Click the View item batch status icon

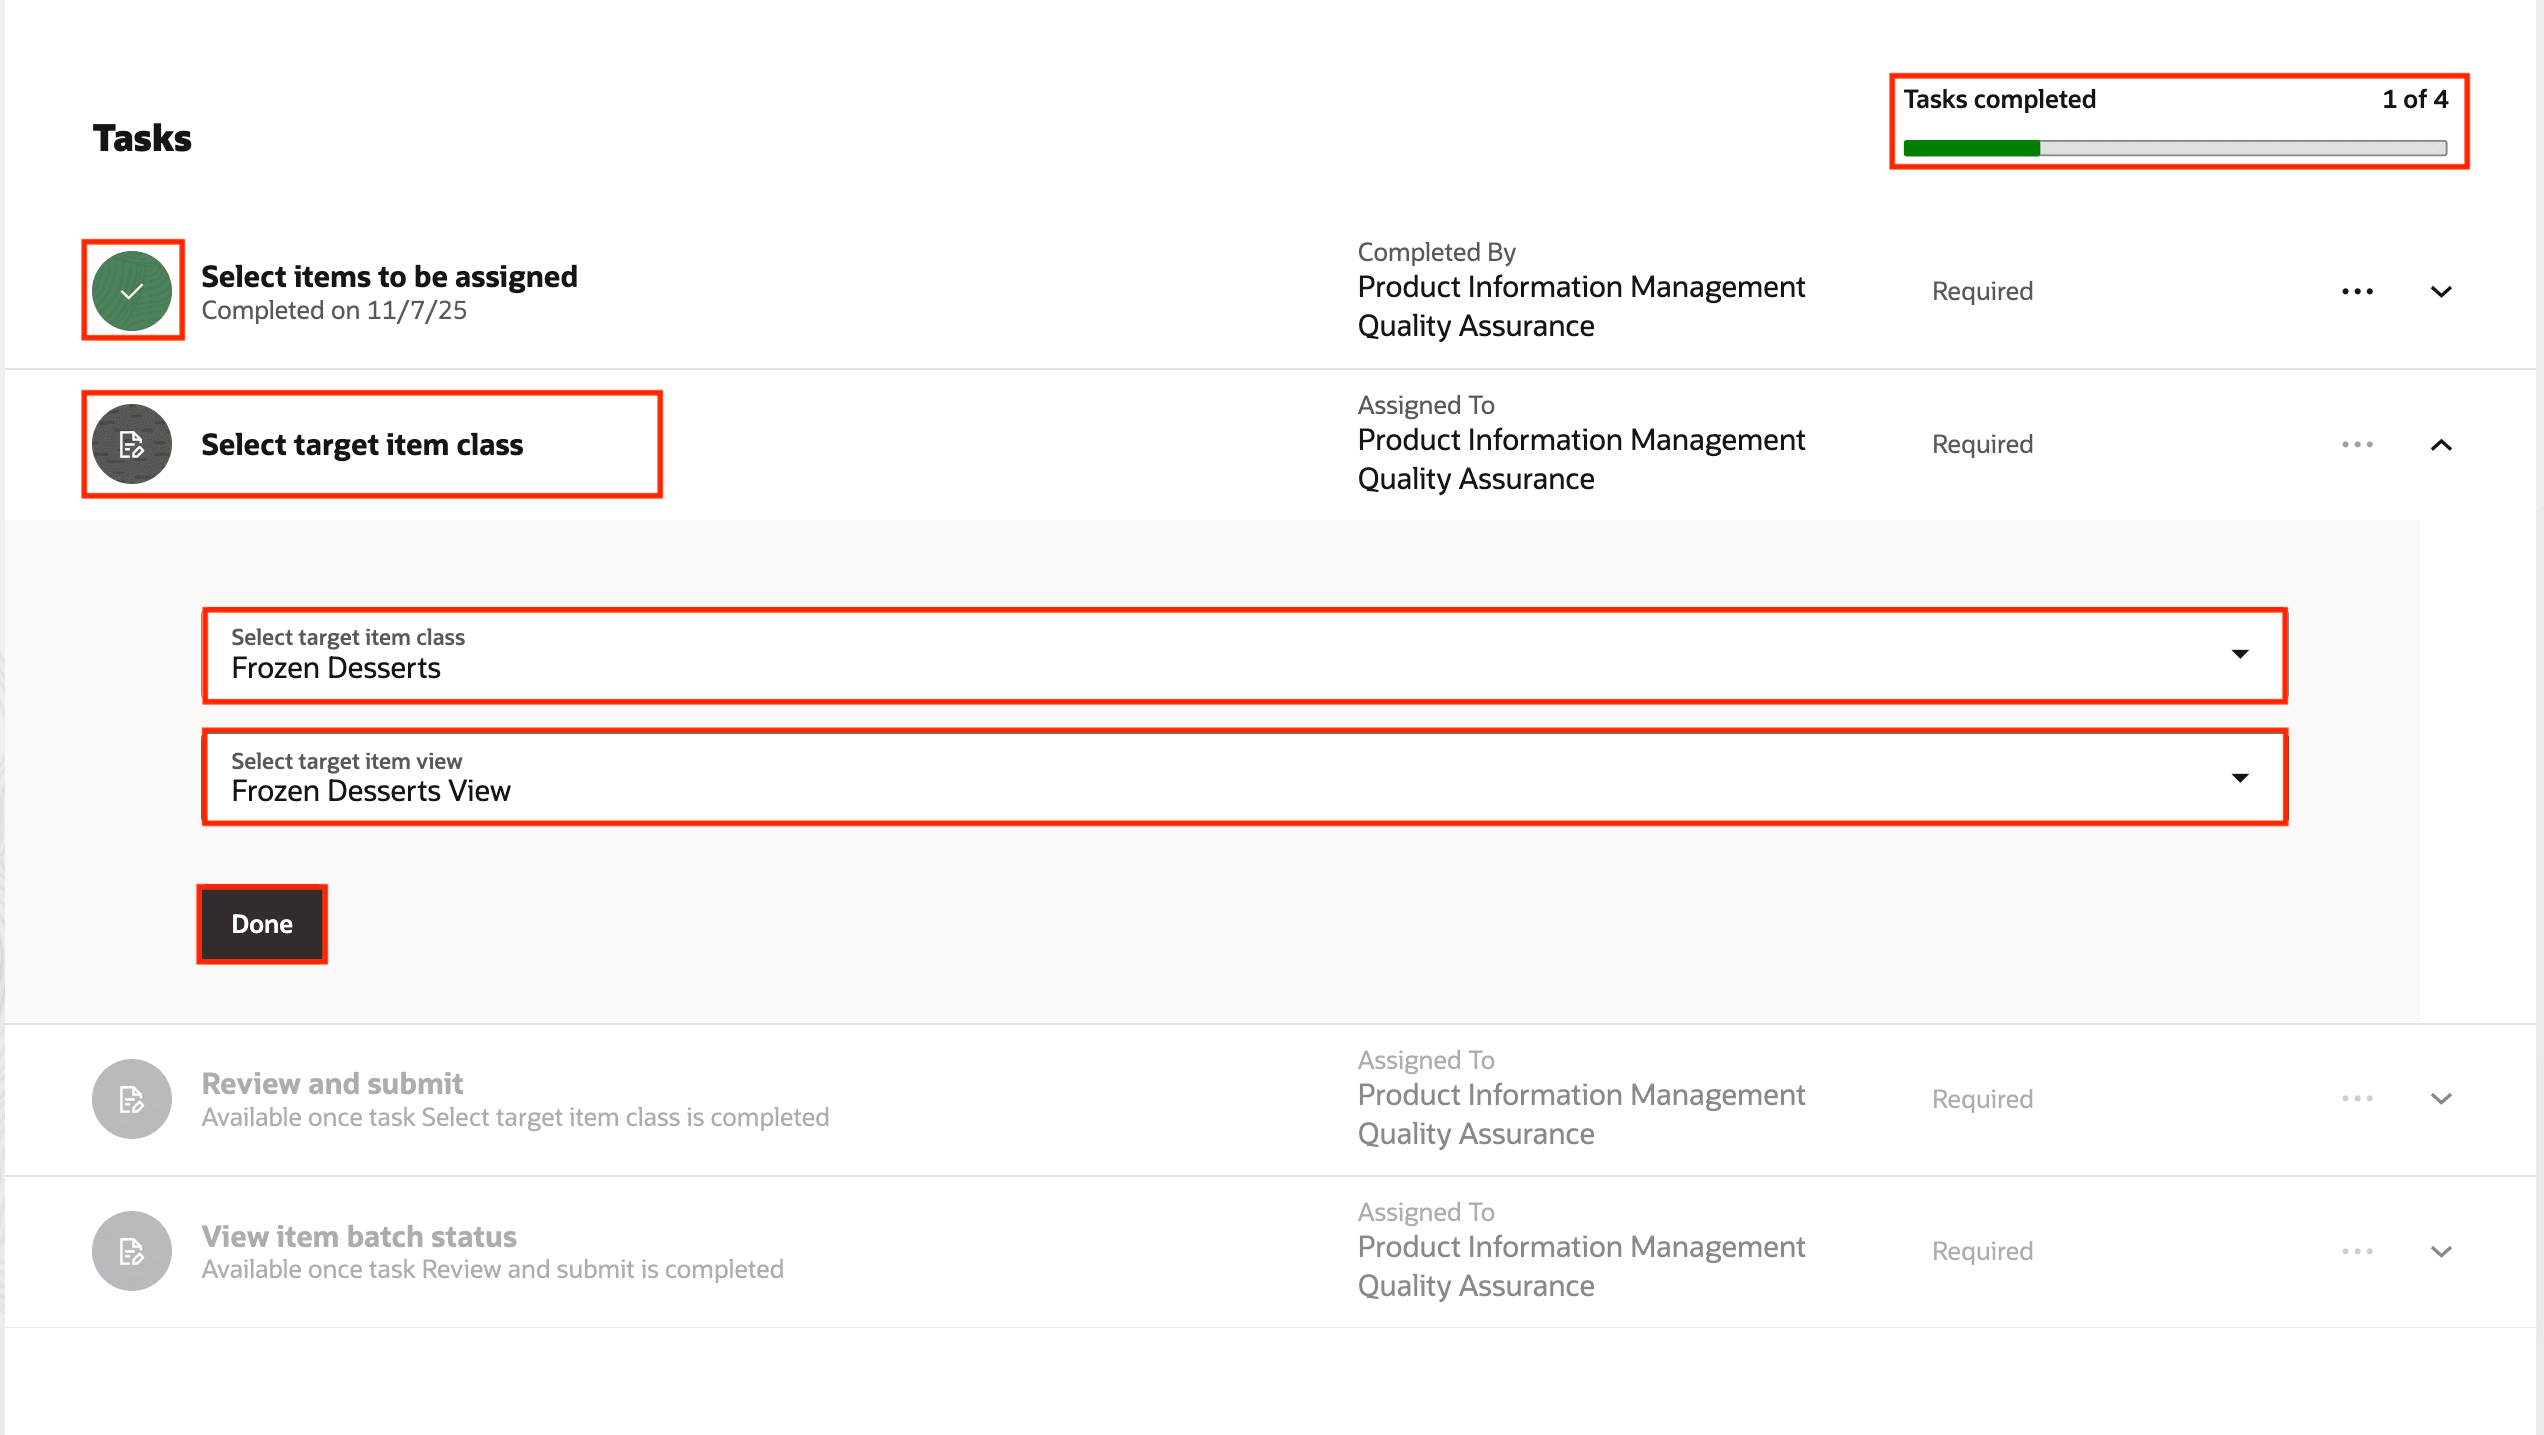tap(132, 1250)
